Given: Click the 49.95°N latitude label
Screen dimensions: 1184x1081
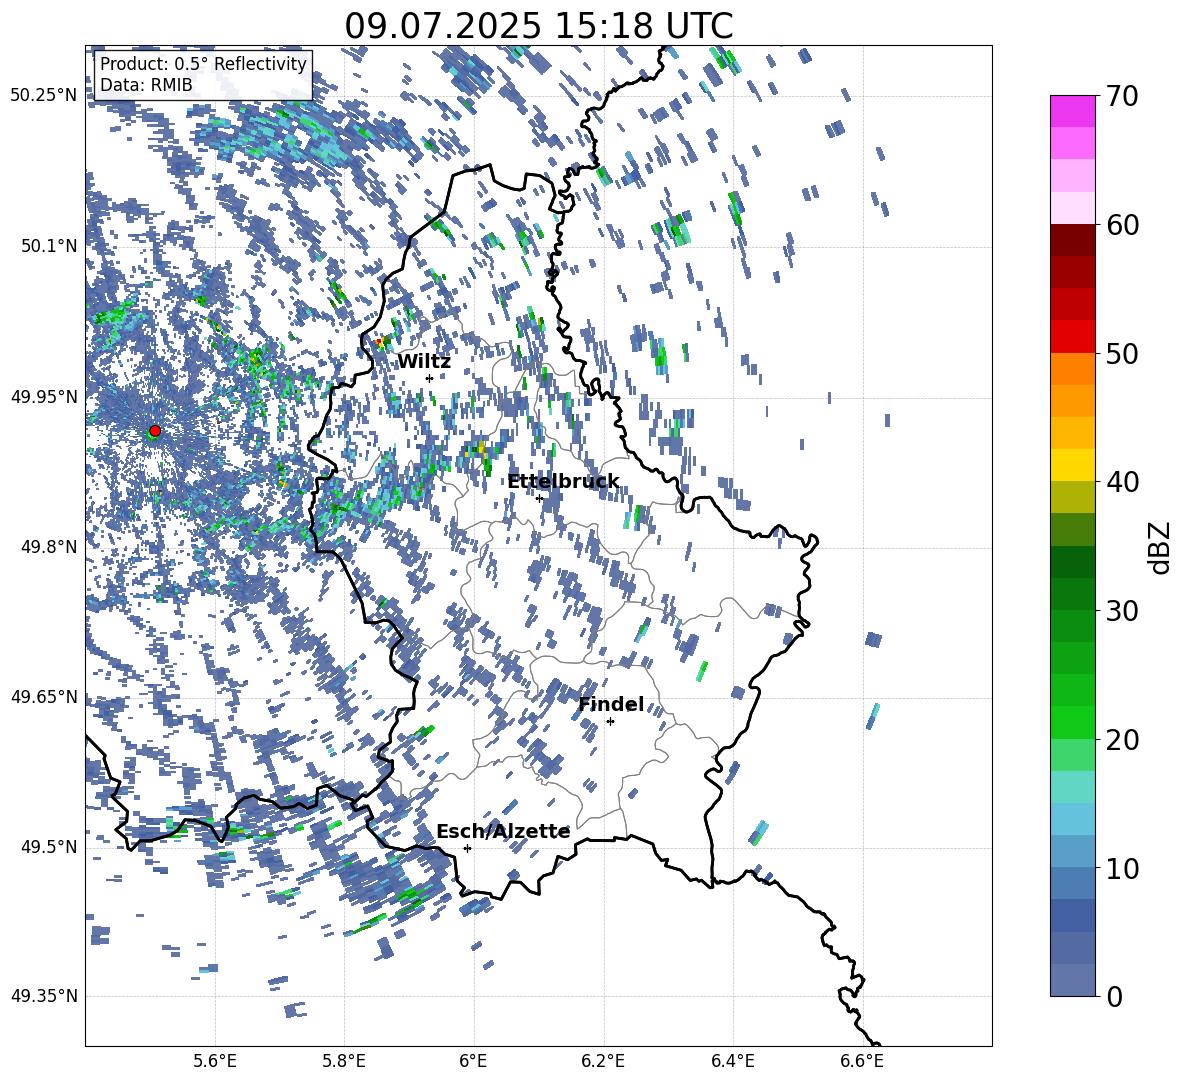Looking at the screenshot, I should click(x=44, y=396).
